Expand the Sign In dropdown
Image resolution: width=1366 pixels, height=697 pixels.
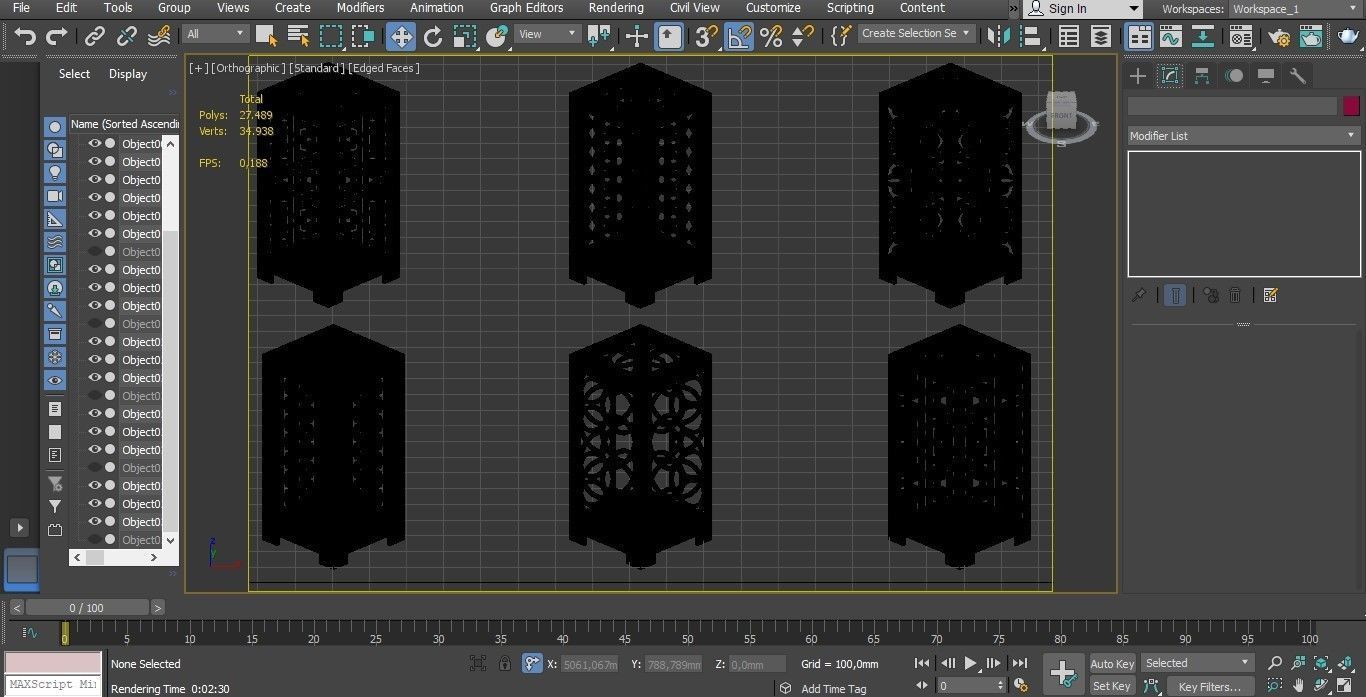tap(1134, 8)
